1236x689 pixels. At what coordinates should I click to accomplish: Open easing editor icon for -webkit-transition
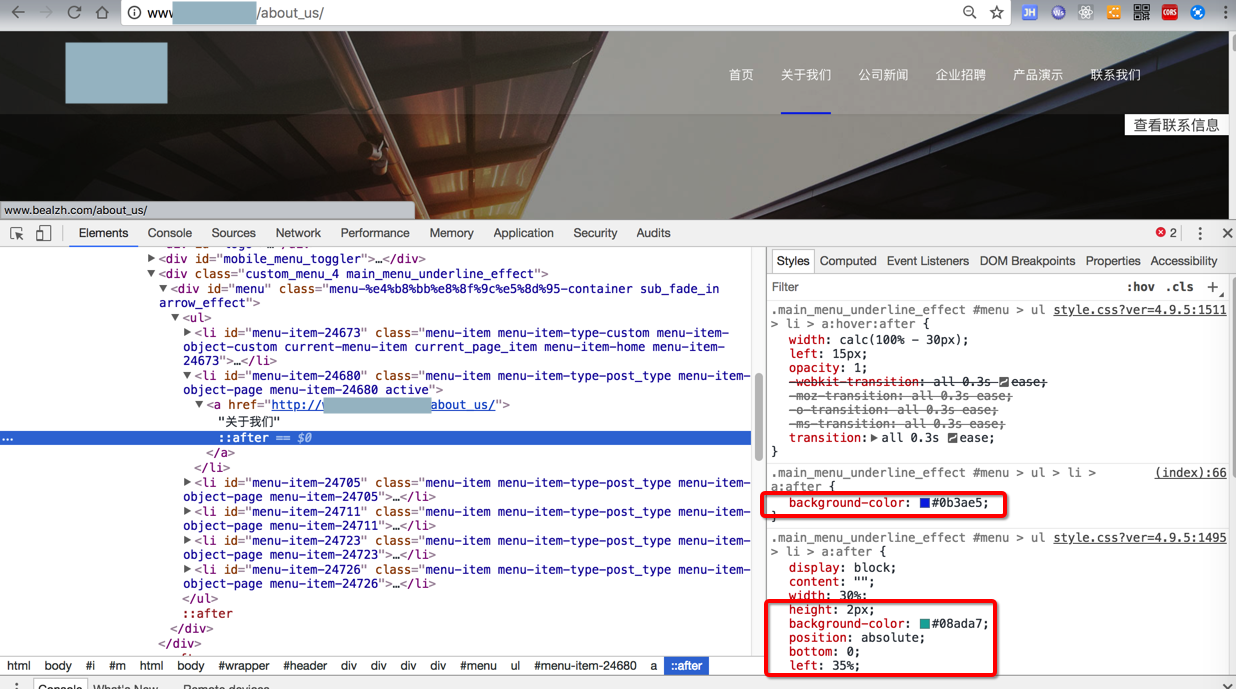pos(1004,382)
